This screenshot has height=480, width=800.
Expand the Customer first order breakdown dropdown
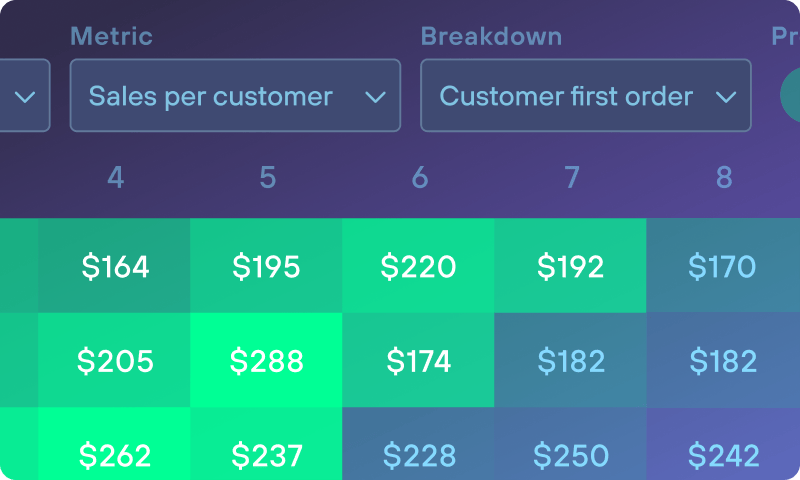585,96
